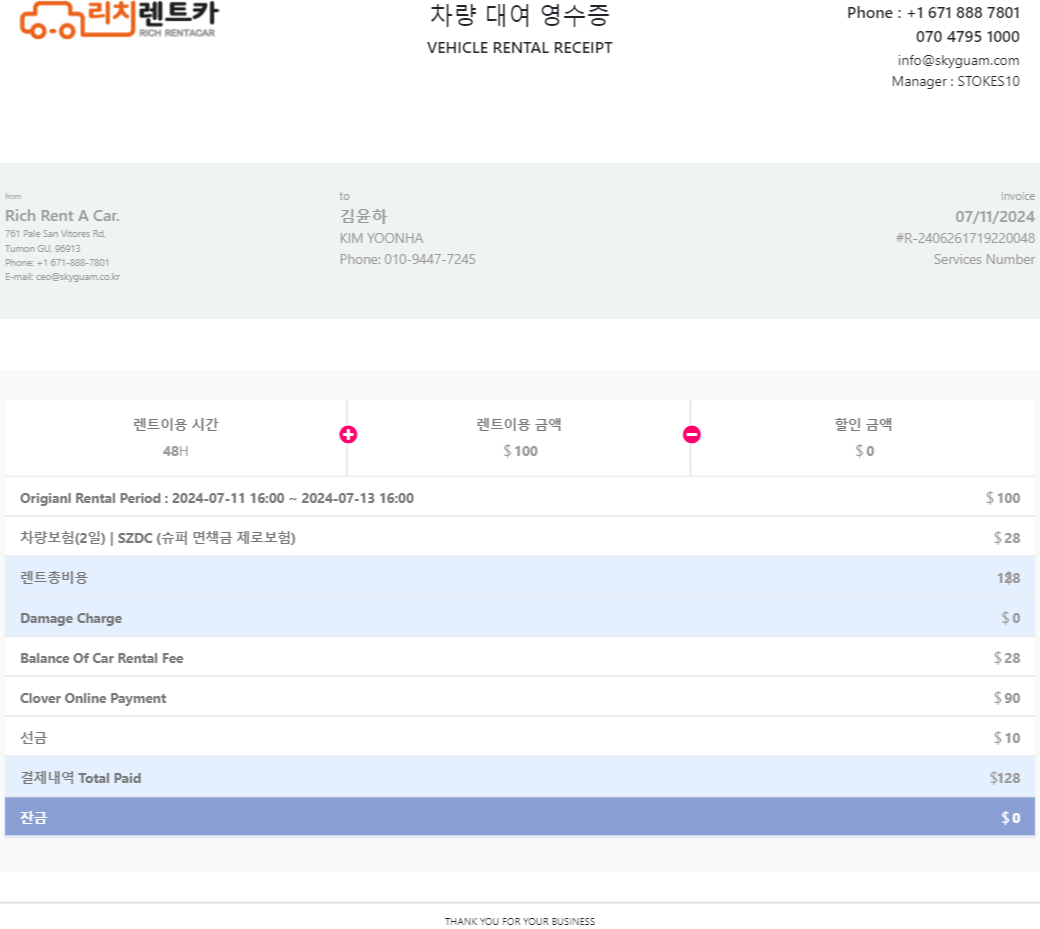Open the info@skyguam.com email link
The image size is (1040, 929).
coord(958,60)
